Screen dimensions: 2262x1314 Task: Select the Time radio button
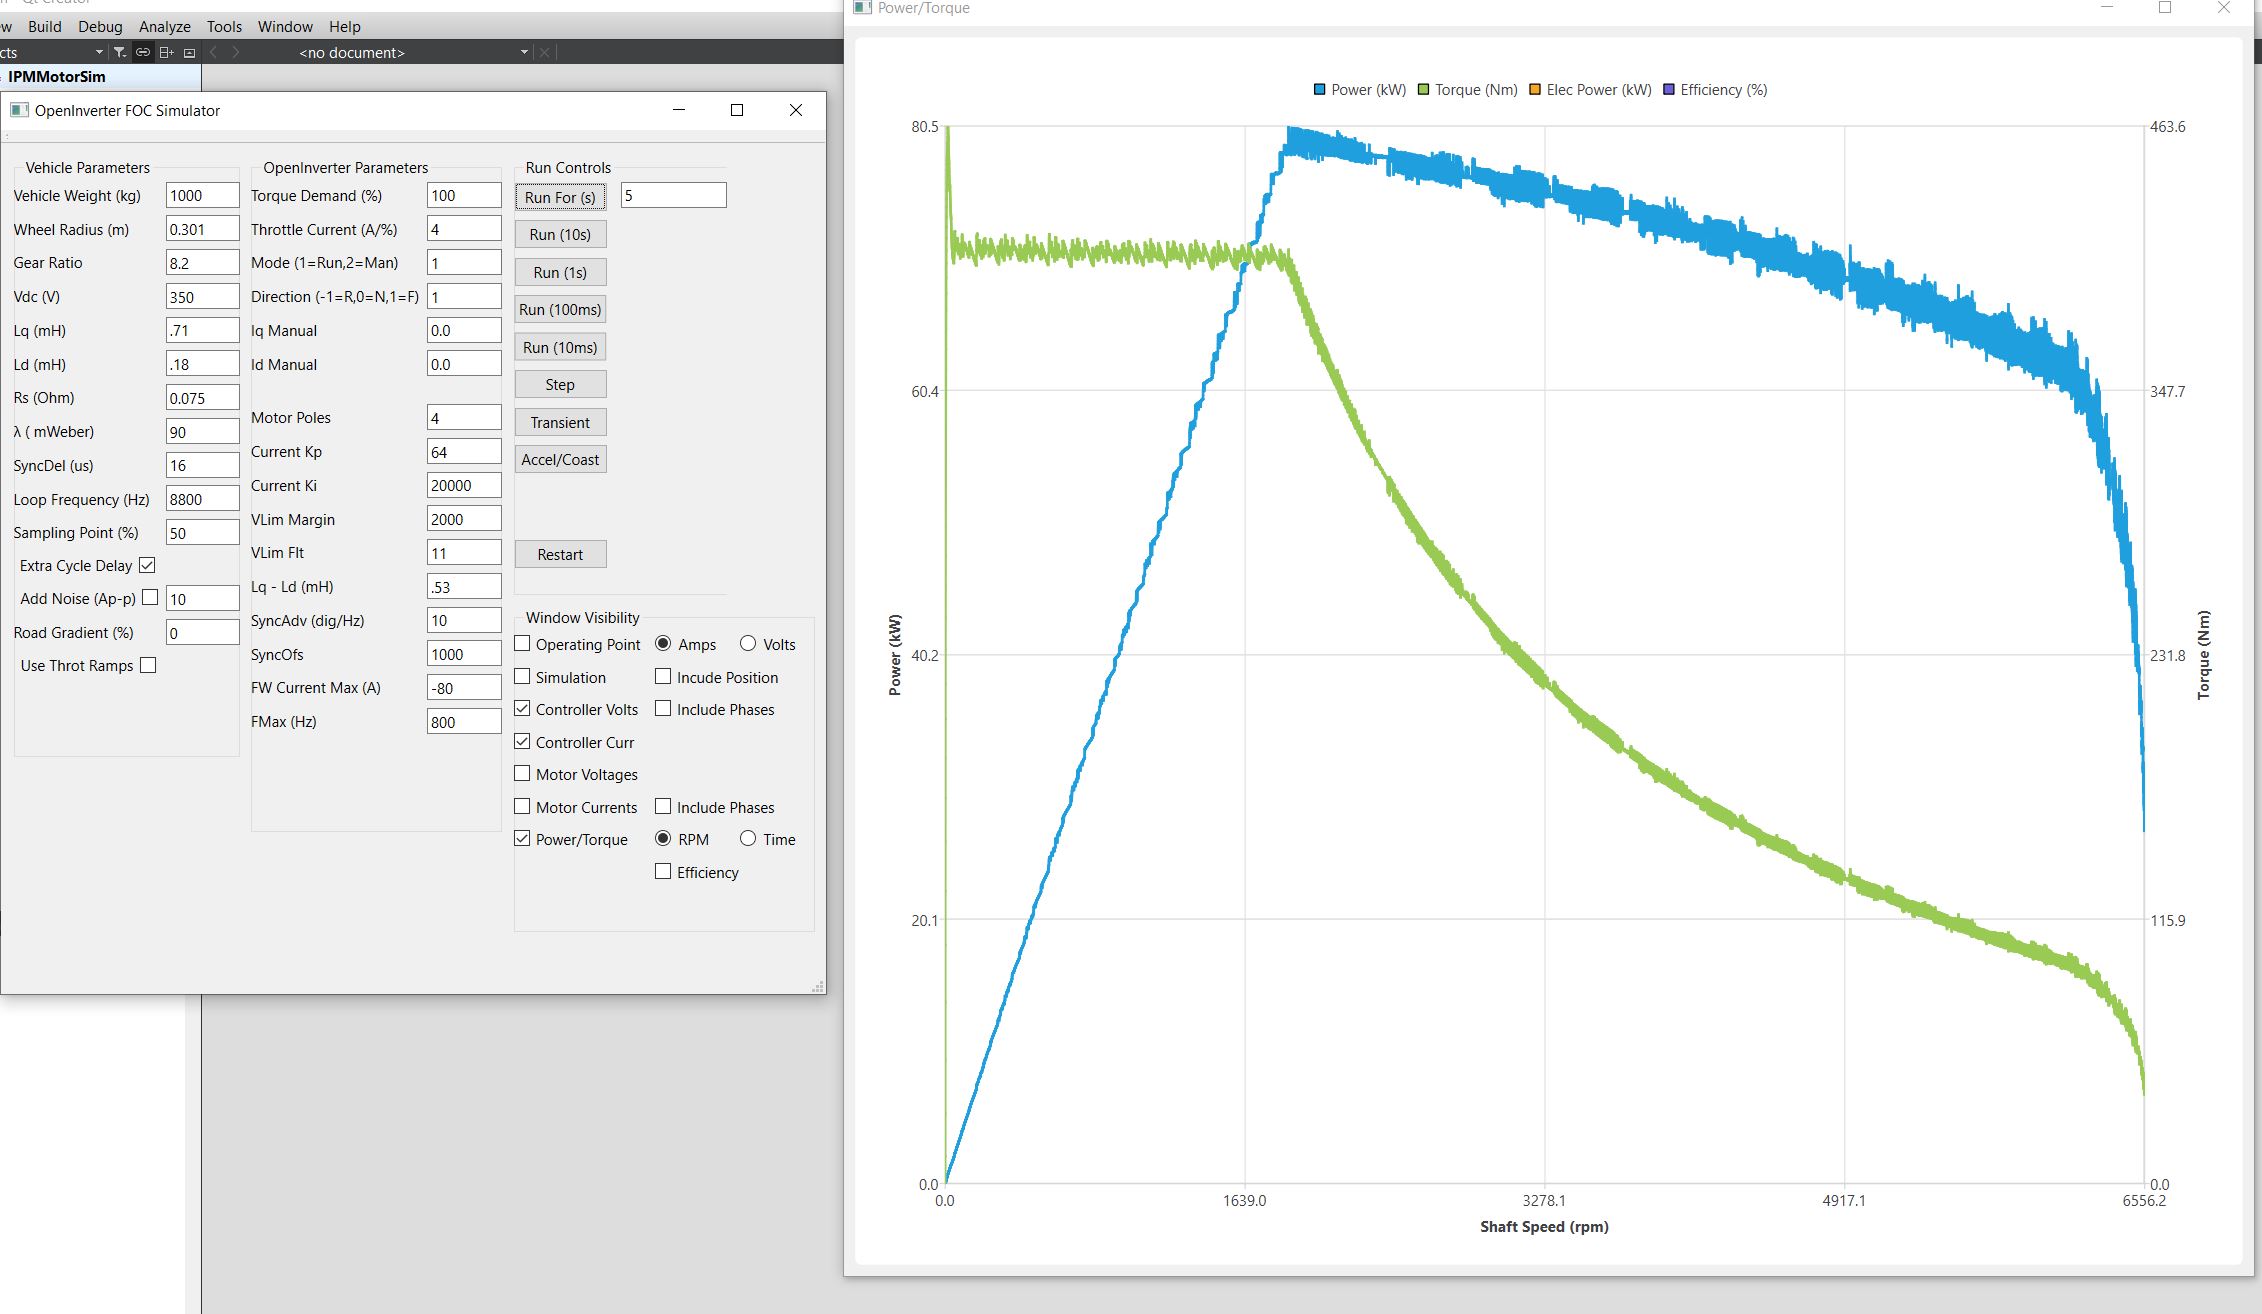[748, 839]
